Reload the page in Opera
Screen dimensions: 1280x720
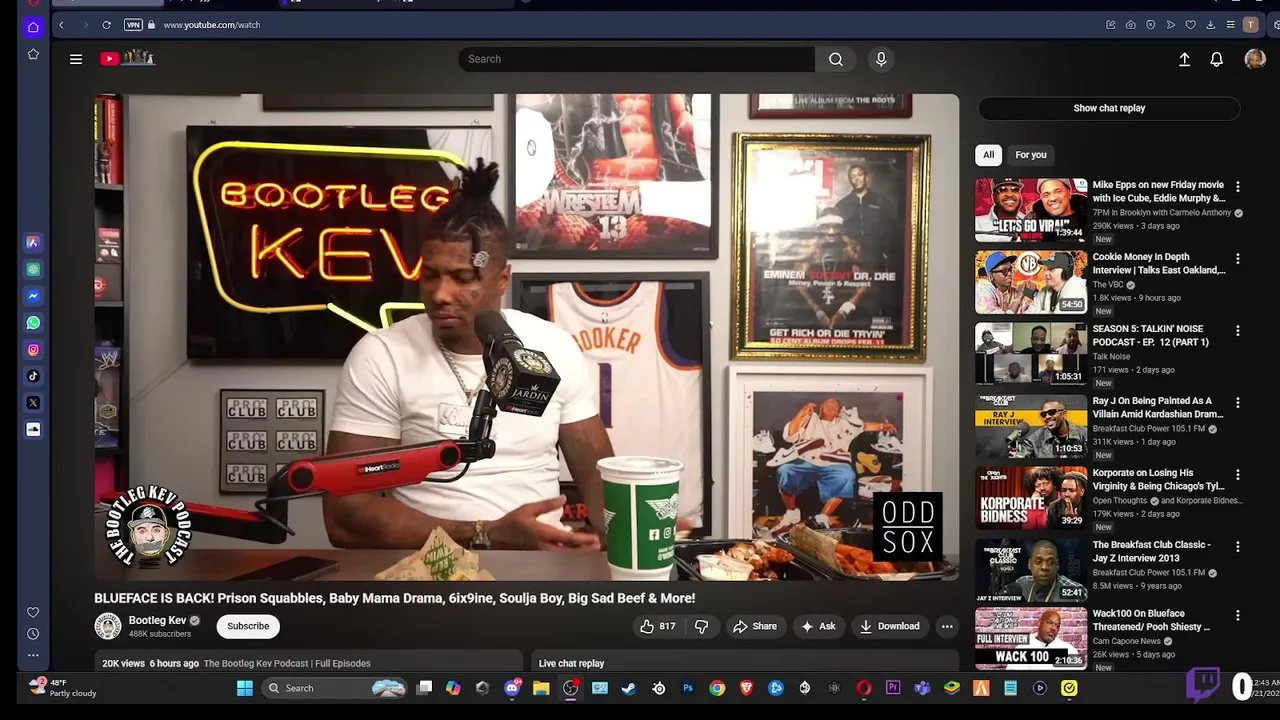click(106, 25)
